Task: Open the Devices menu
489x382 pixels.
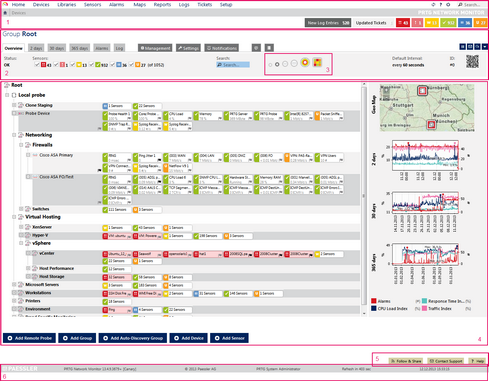Action: point(41,5)
